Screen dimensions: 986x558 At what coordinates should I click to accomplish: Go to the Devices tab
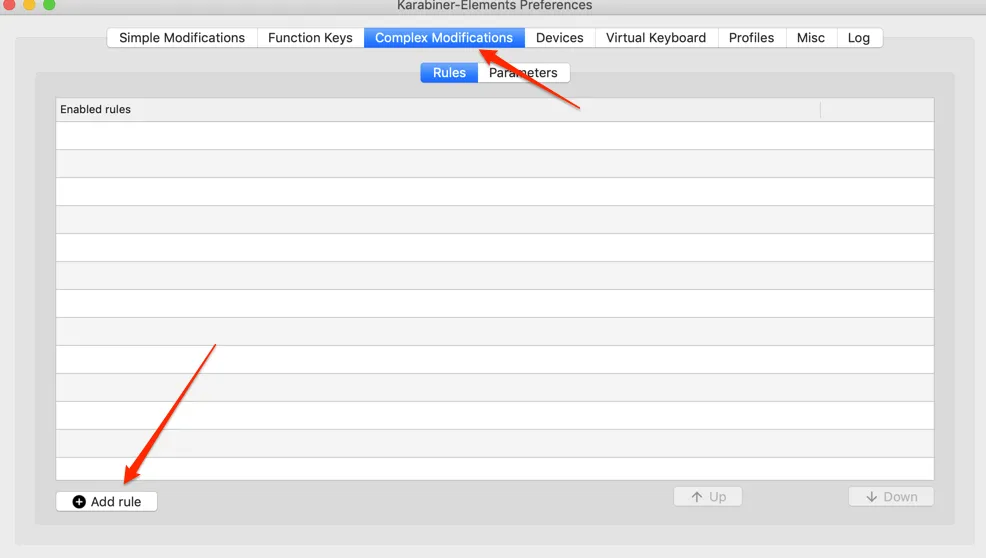click(559, 38)
